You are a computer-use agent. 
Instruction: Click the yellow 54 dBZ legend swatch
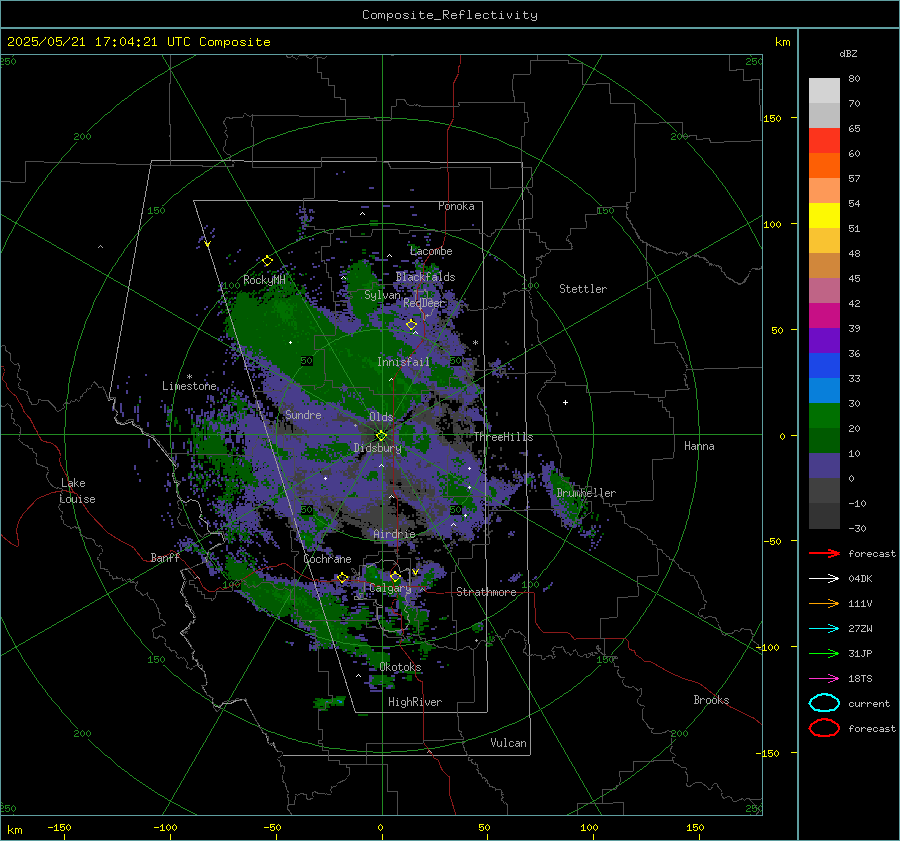click(824, 215)
